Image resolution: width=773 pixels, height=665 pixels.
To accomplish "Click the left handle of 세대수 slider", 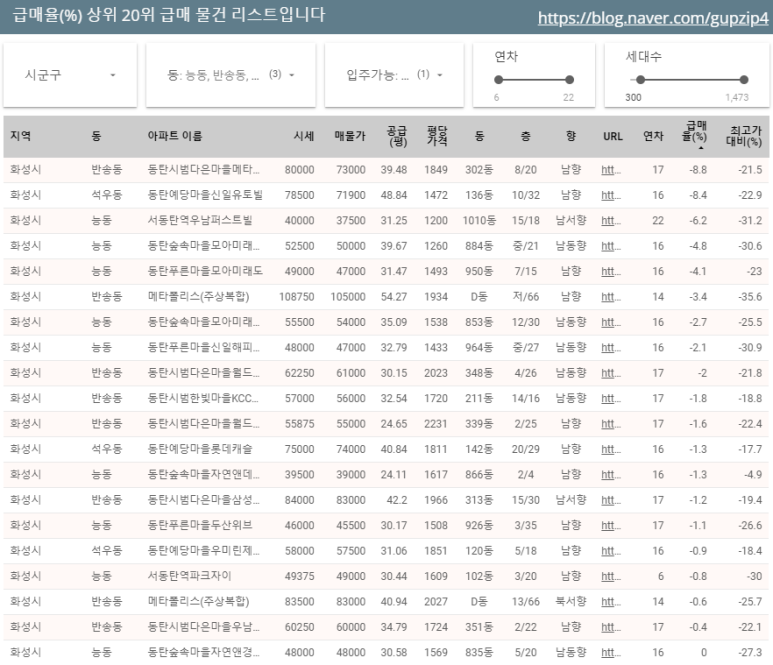I will click(640, 79).
